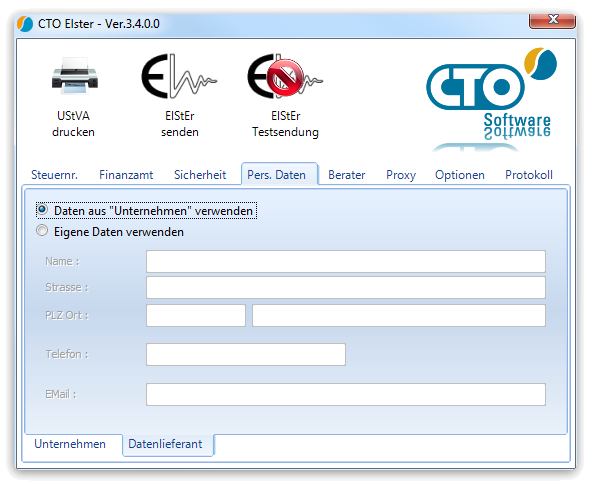Show the Protokoll tab

[x=529, y=175]
